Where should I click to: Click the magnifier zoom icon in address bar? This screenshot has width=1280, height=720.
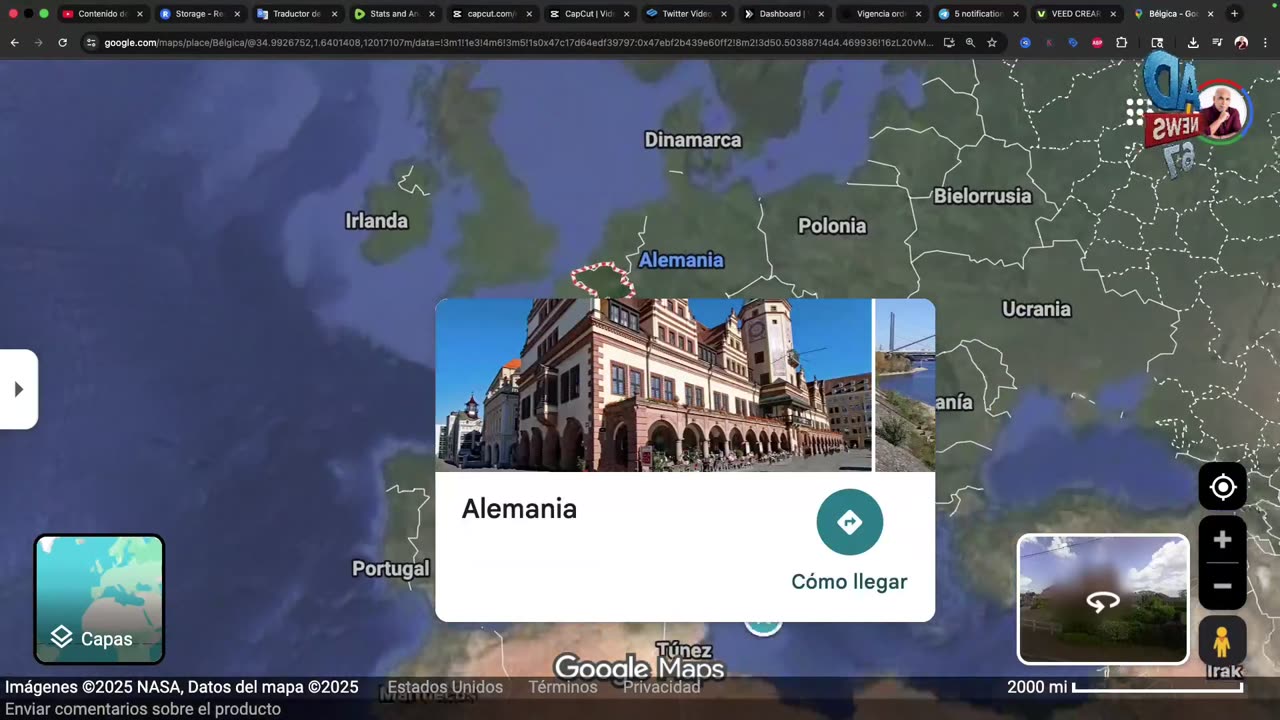[970, 43]
